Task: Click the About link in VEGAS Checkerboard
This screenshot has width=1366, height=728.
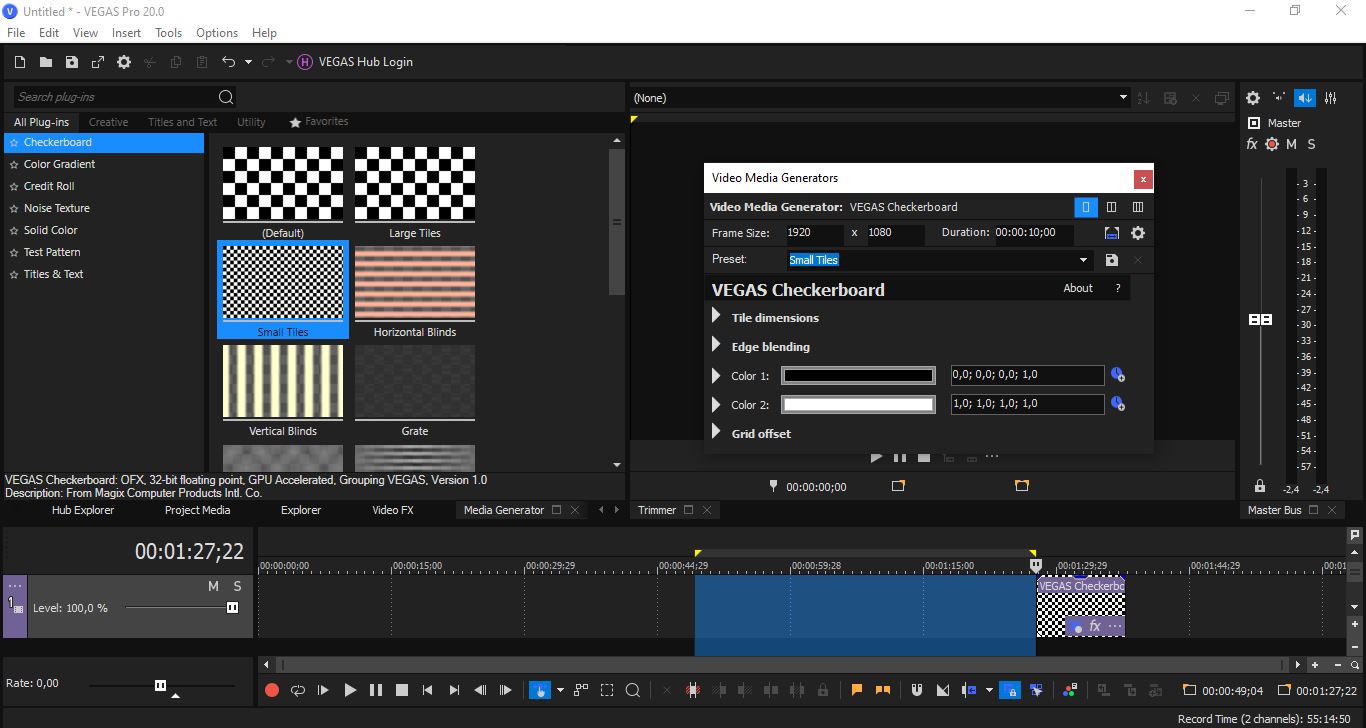Action: coord(1078,288)
